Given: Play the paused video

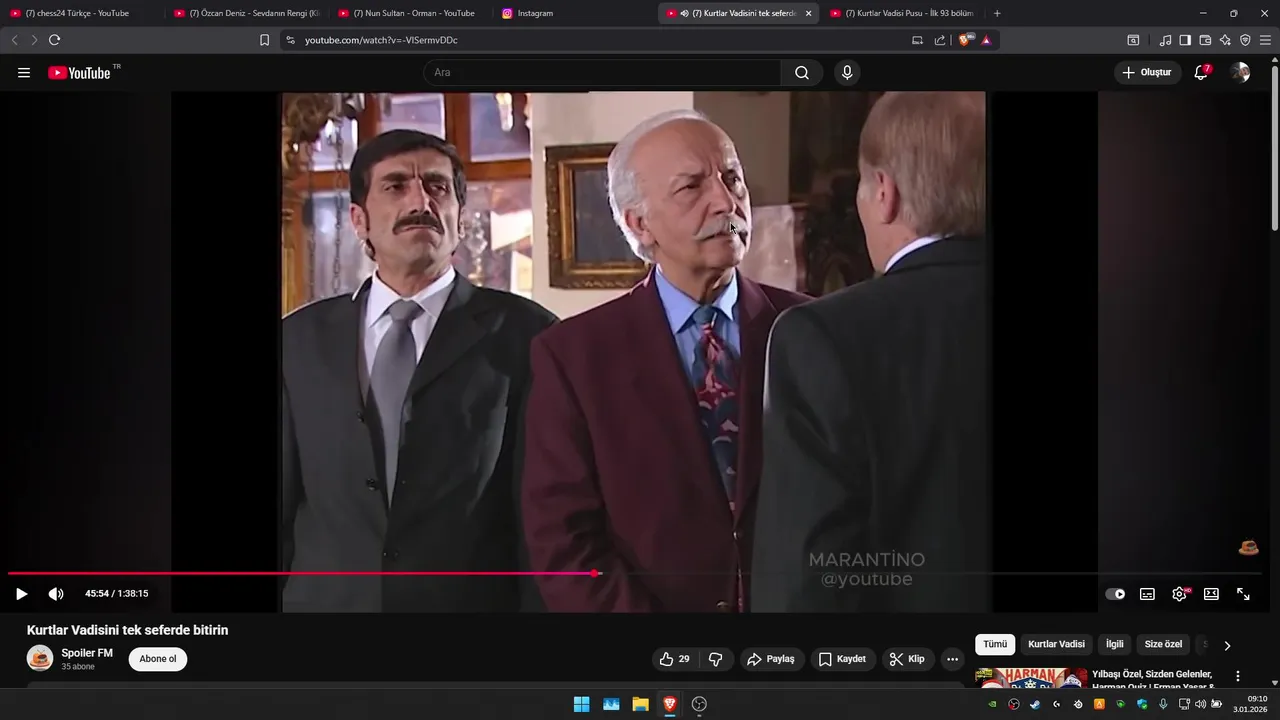Looking at the screenshot, I should click(21, 594).
